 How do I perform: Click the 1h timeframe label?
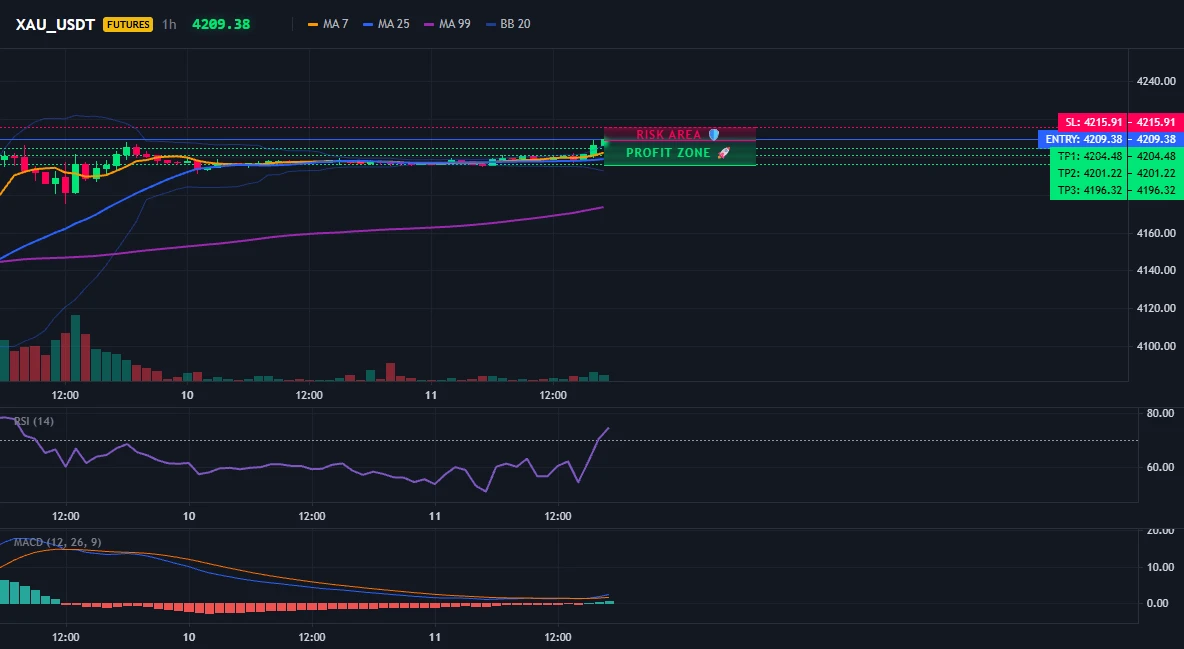169,24
